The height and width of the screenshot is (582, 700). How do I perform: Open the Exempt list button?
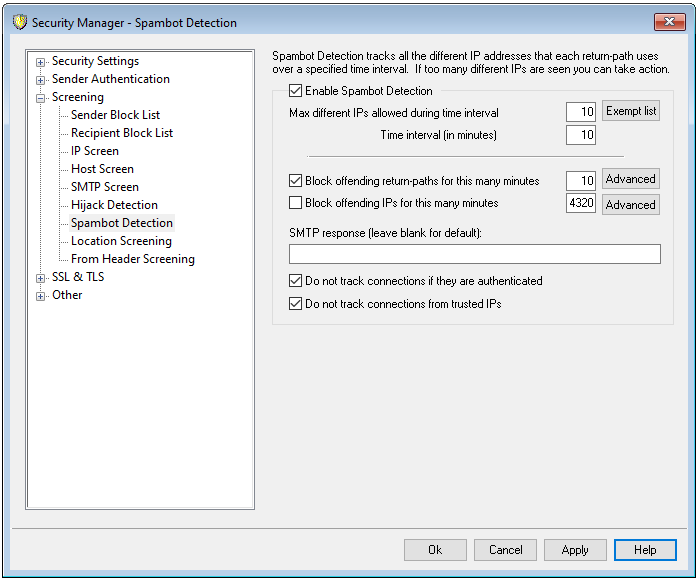631,111
